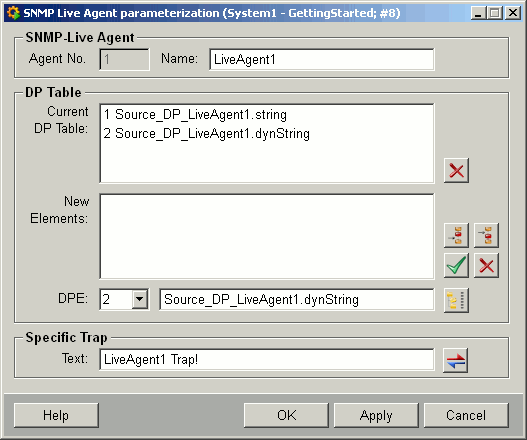Click the Help button
The image size is (527, 440).
[x=56, y=415]
